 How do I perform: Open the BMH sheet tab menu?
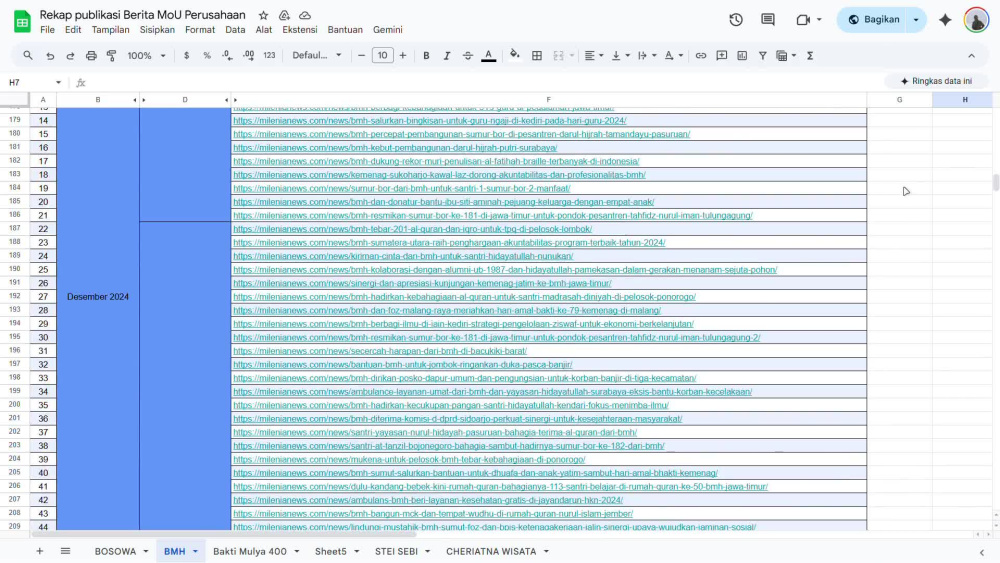point(195,552)
